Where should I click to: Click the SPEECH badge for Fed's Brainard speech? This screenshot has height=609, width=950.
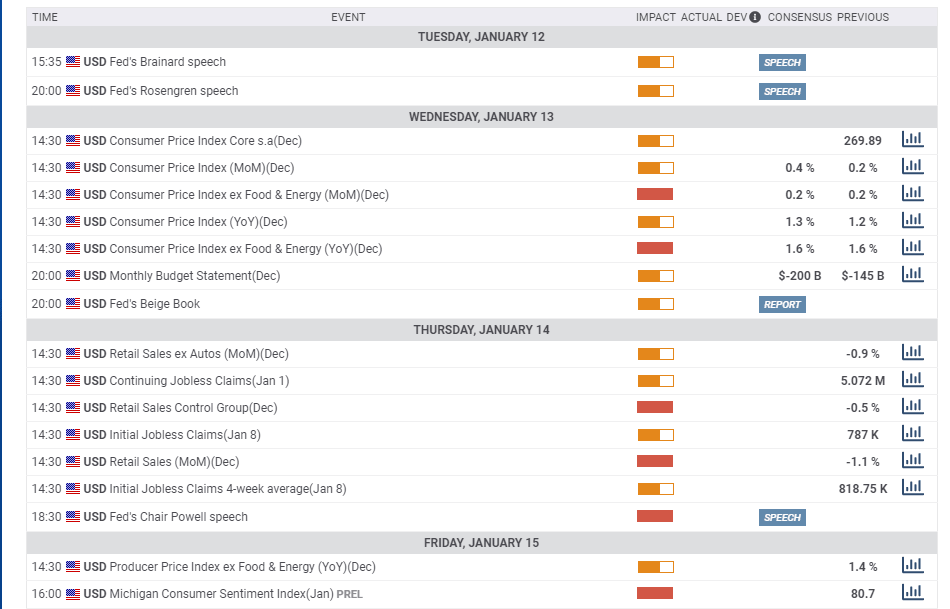782,62
